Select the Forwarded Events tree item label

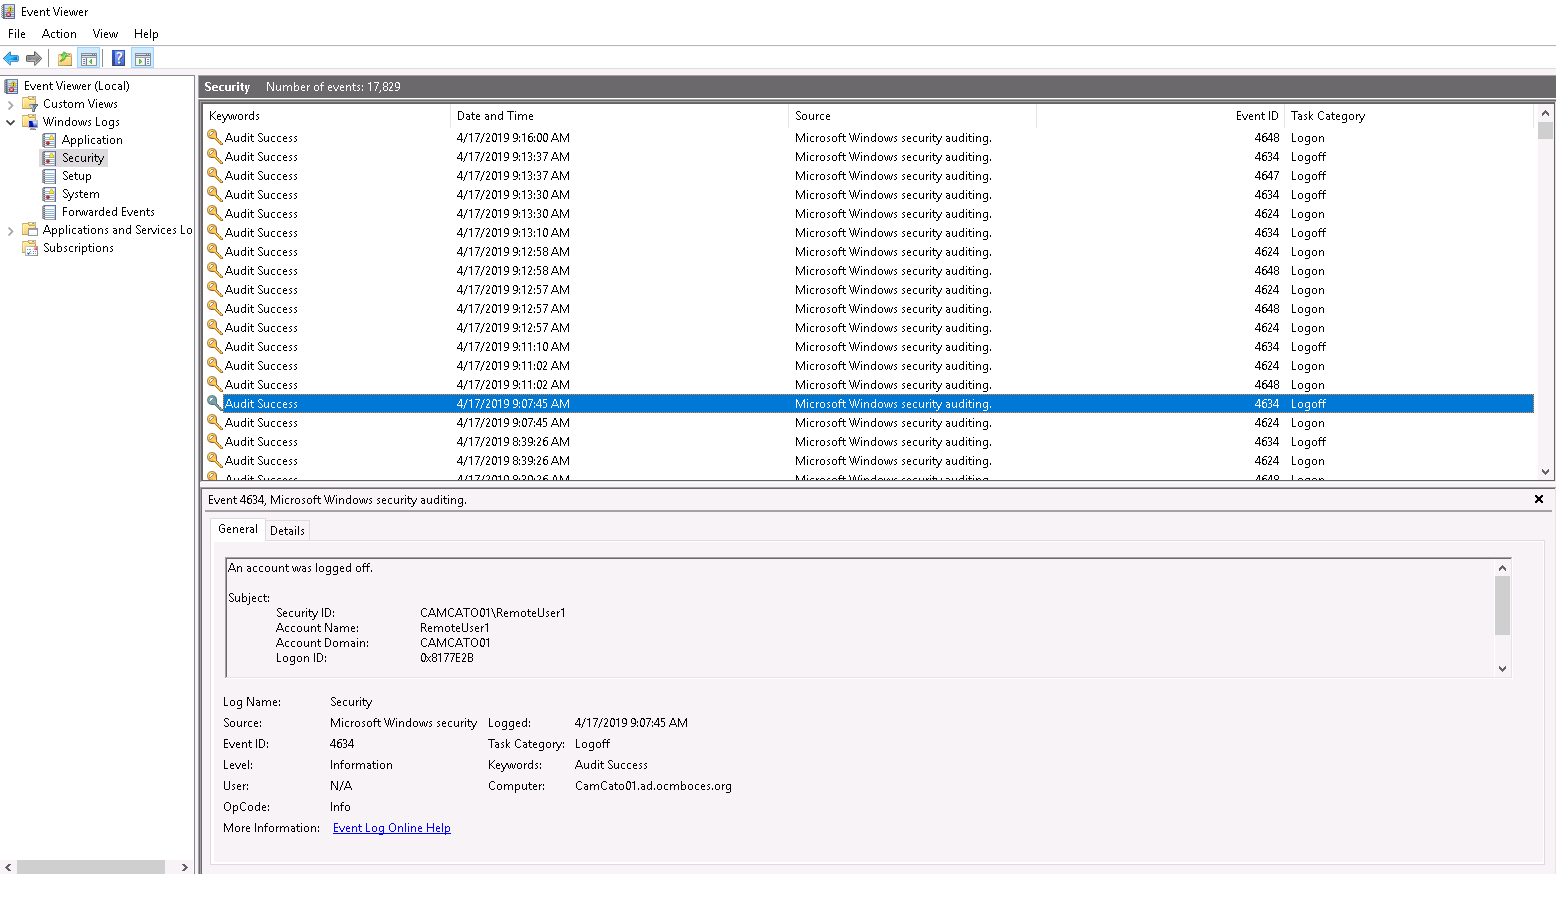click(x=108, y=212)
